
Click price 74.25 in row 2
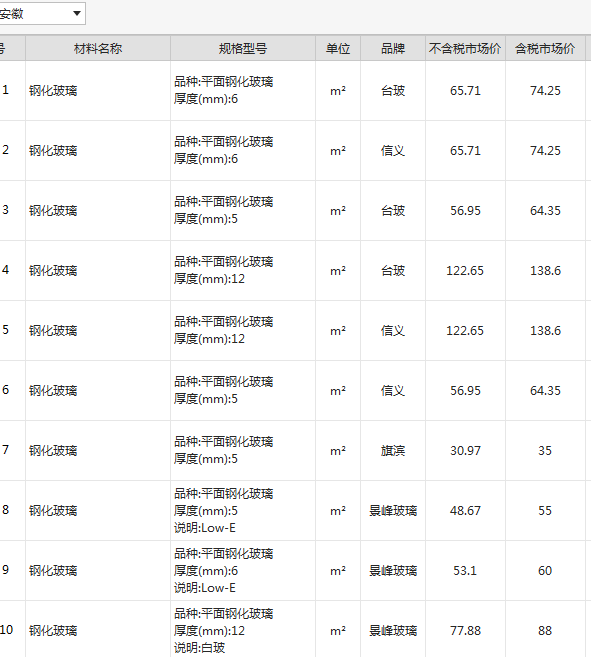click(x=545, y=150)
